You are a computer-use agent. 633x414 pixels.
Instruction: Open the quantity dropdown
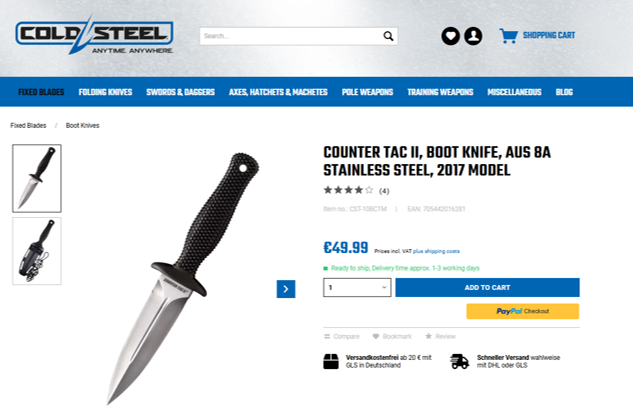(x=357, y=287)
